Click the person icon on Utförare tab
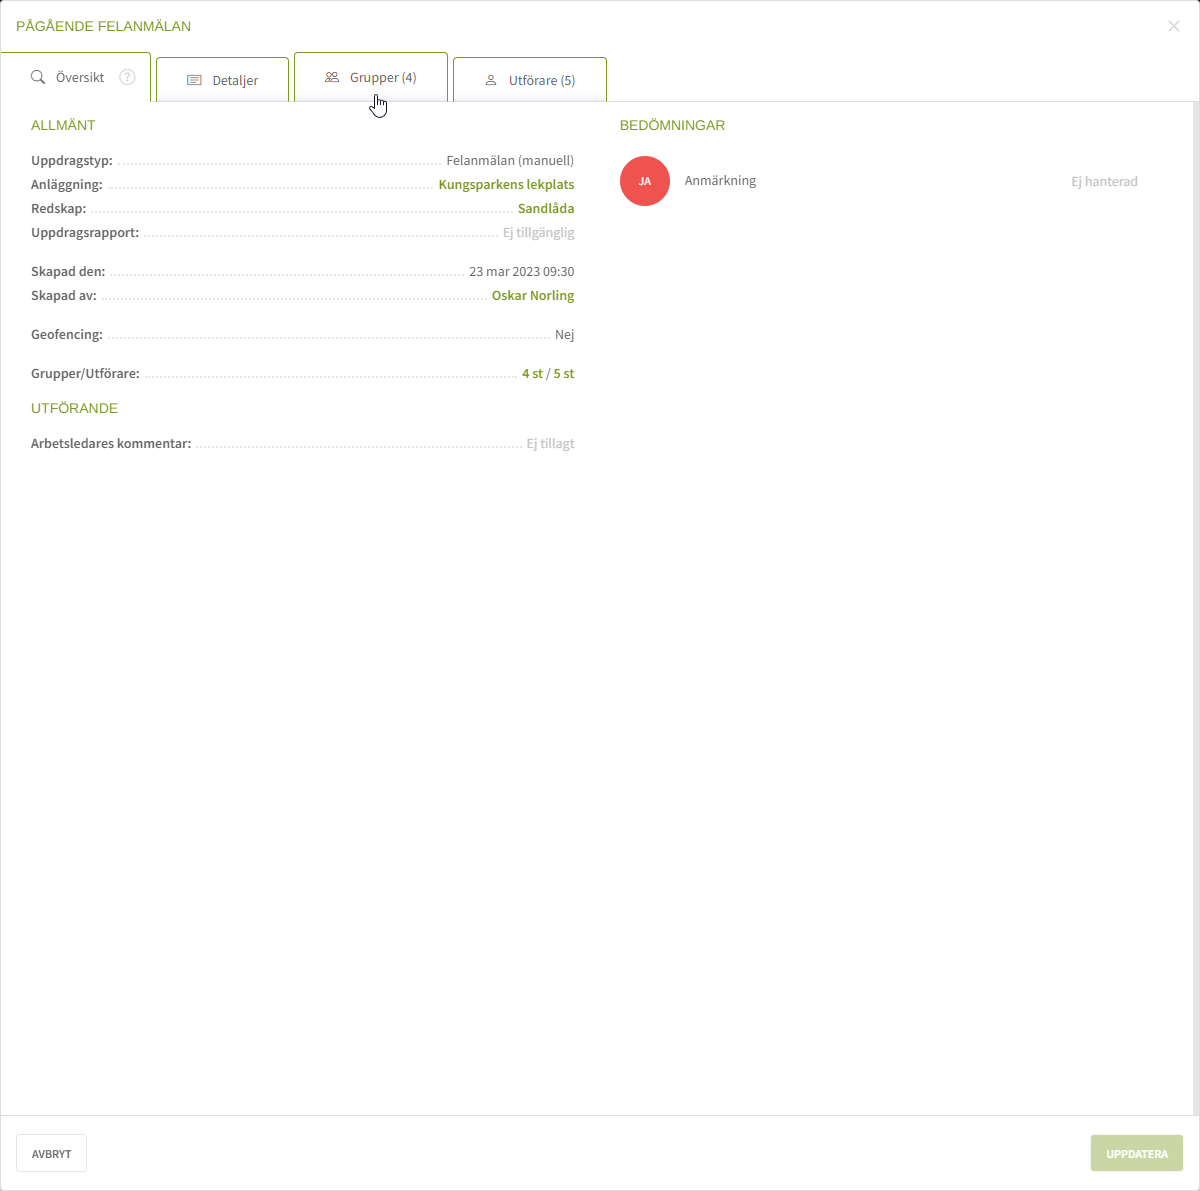This screenshot has height=1191, width=1200. coord(491,80)
